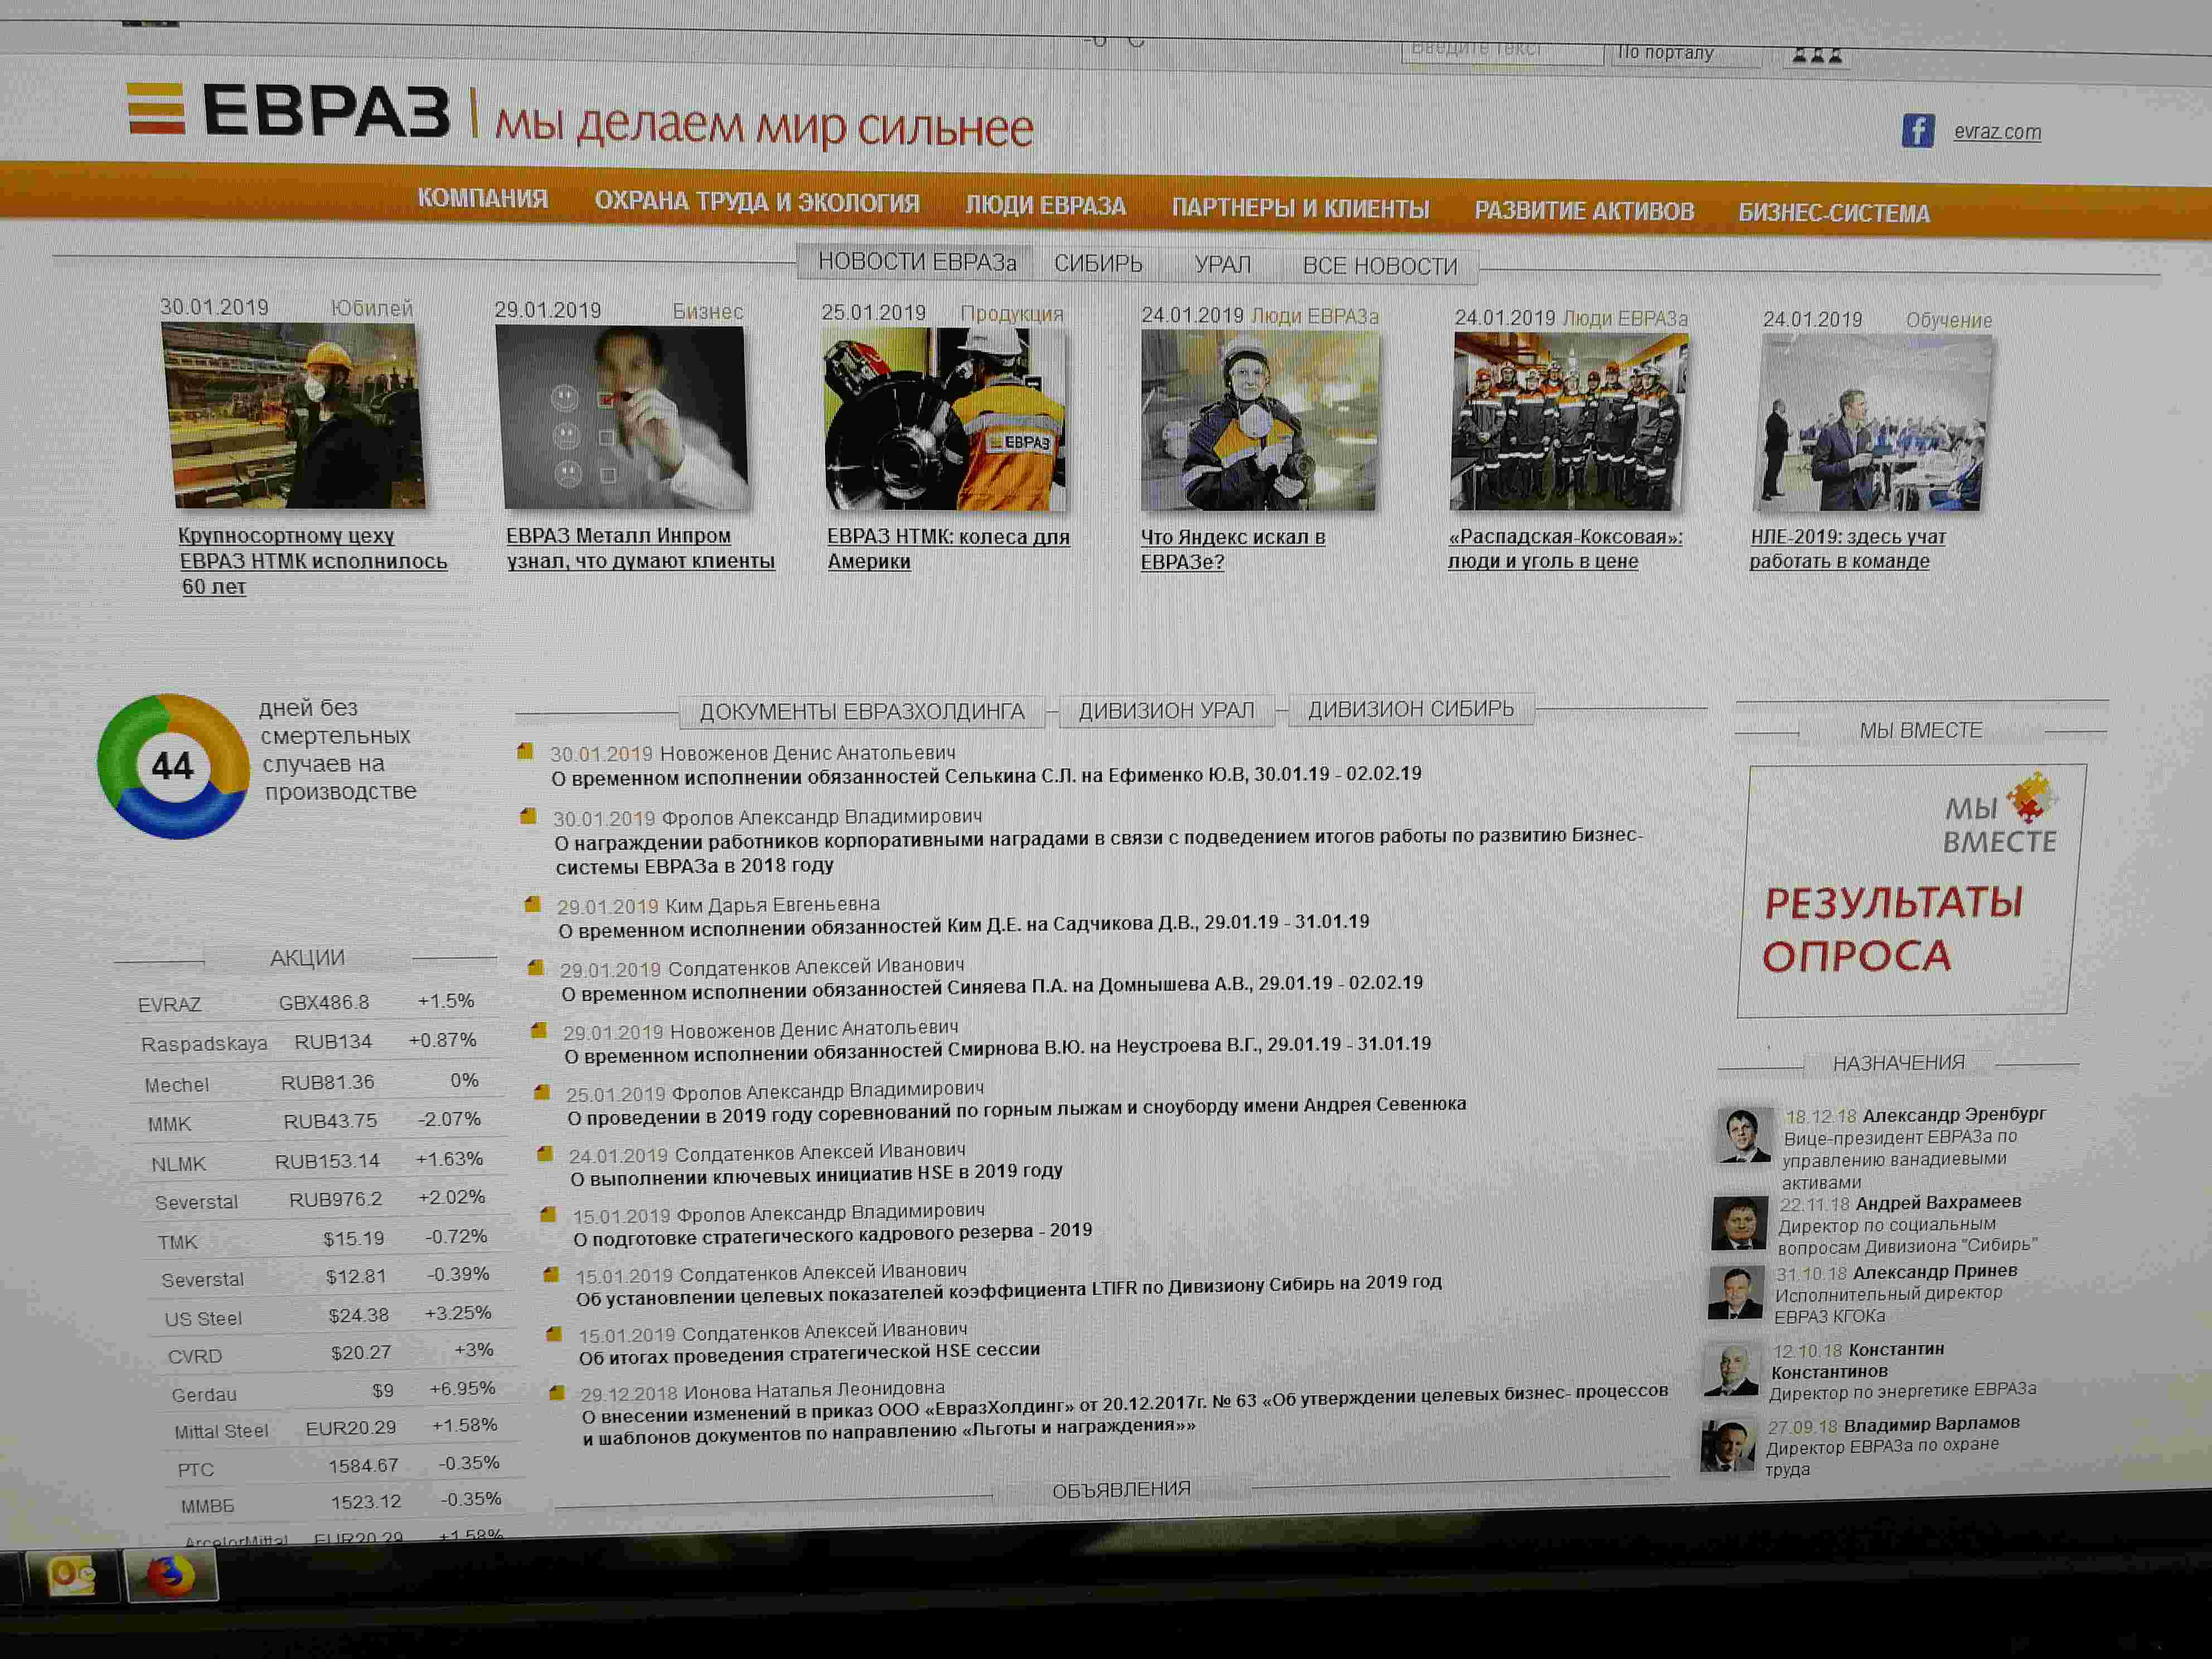This screenshot has height=1659, width=2212.
Task: Switch to the УРАЛ news tab
Action: (x=1223, y=265)
